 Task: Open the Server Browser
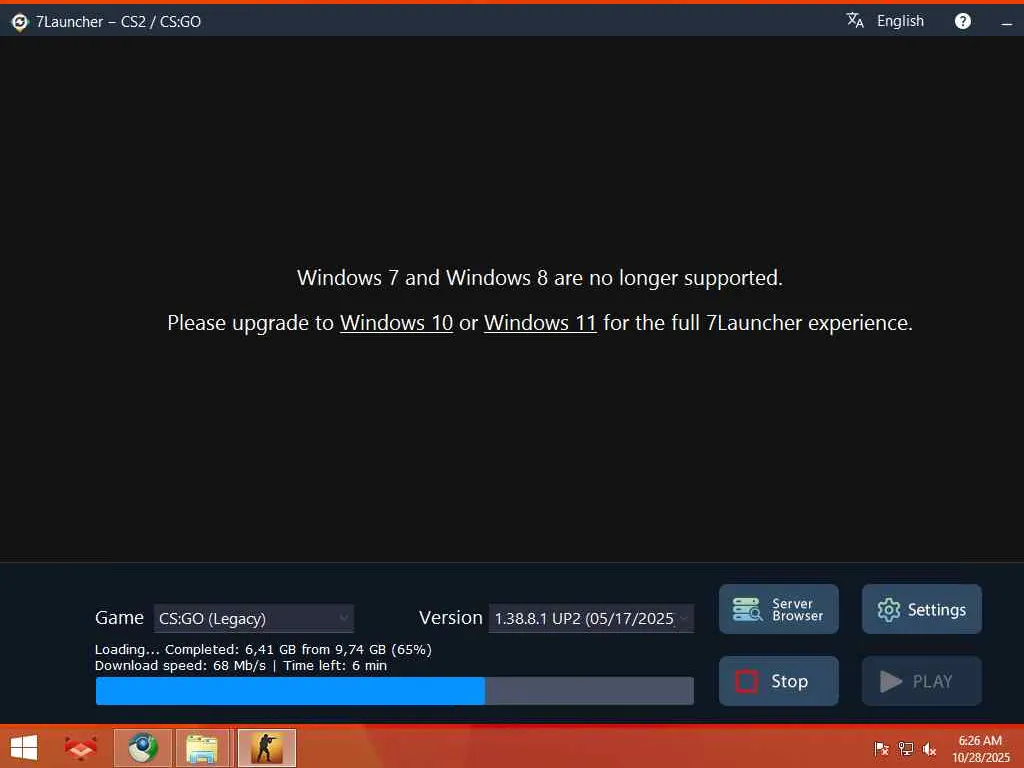(x=778, y=609)
